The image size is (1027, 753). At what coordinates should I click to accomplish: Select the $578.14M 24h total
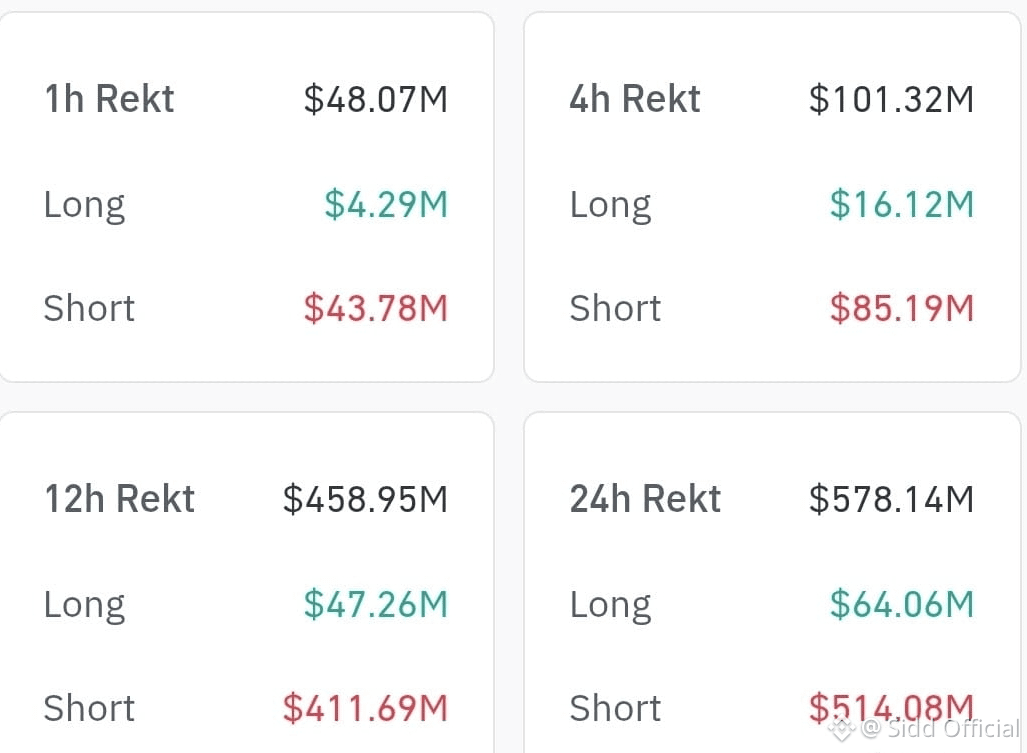pos(891,500)
